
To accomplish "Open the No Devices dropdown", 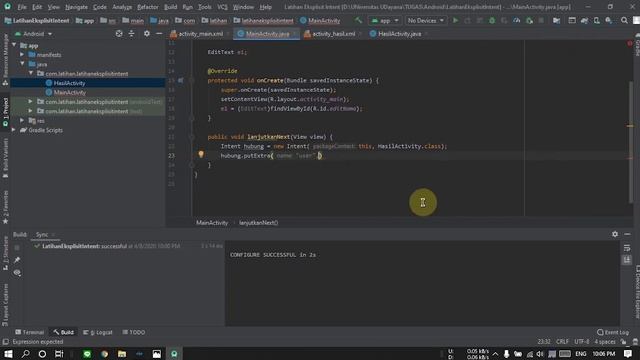I will point(425,20).
